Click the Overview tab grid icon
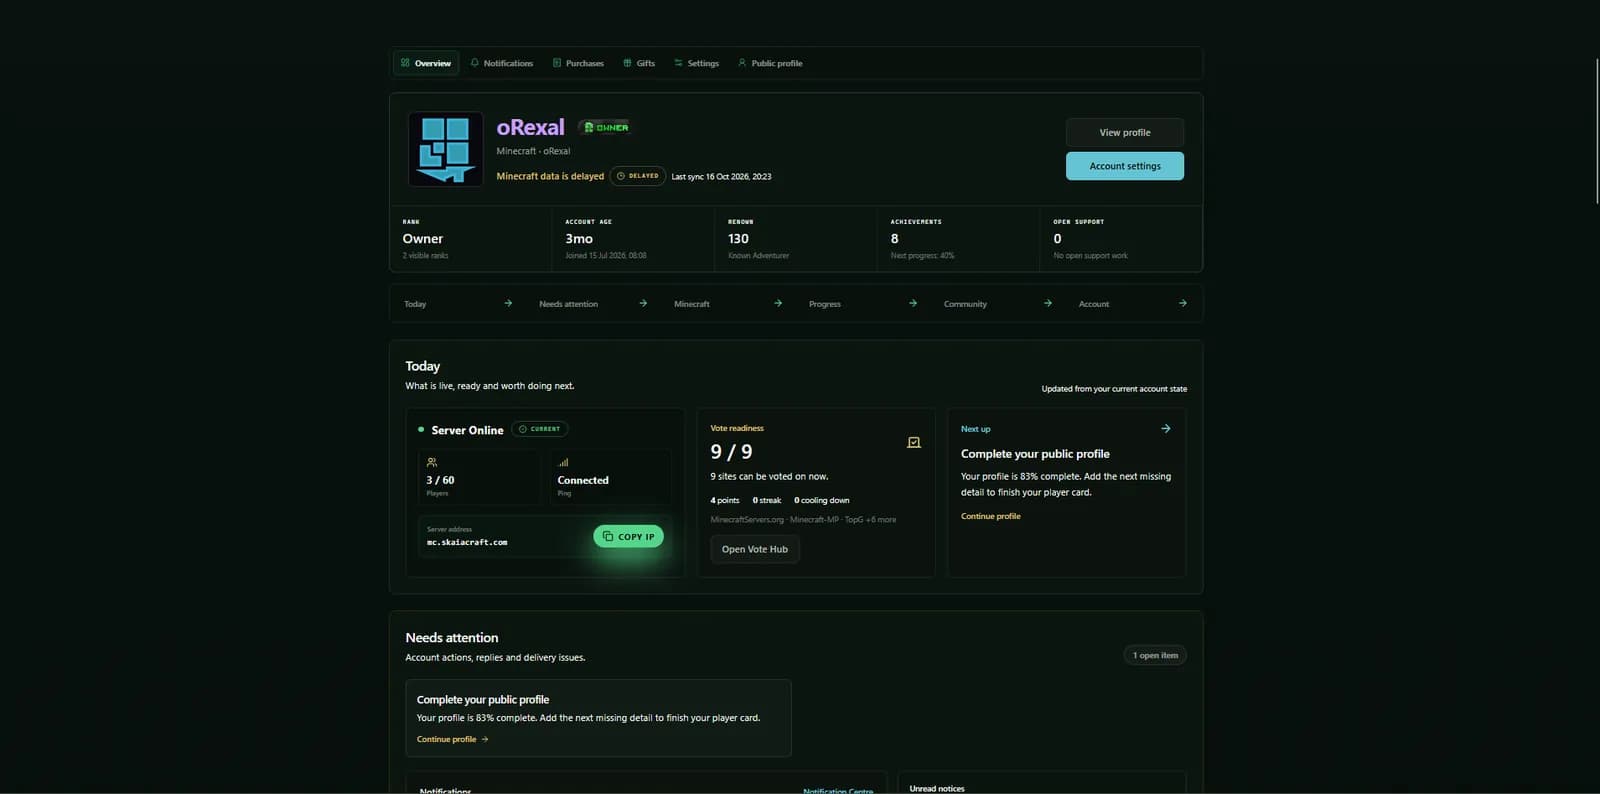1600x794 pixels. (x=405, y=63)
